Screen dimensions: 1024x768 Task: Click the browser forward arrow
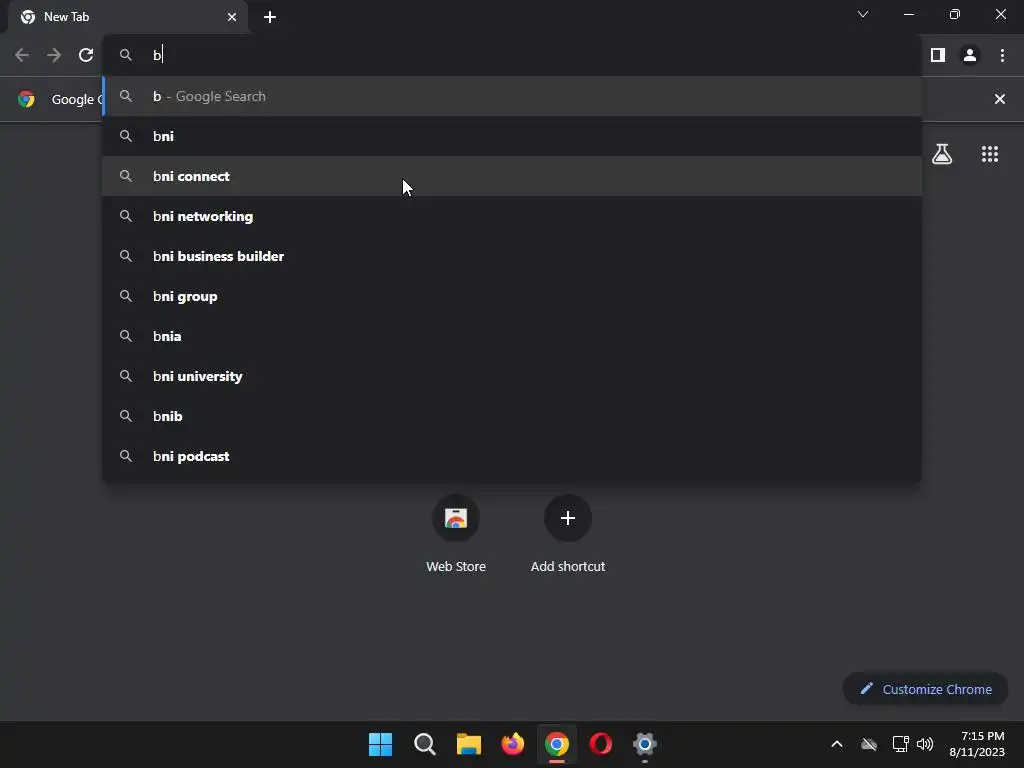54,55
